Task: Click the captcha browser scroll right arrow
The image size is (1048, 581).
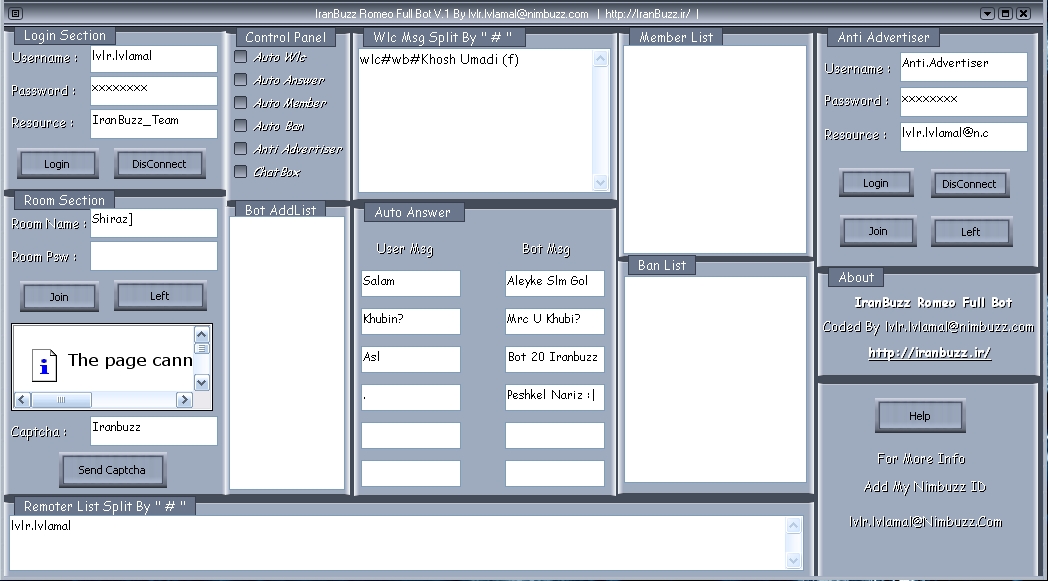Action: tap(184, 400)
